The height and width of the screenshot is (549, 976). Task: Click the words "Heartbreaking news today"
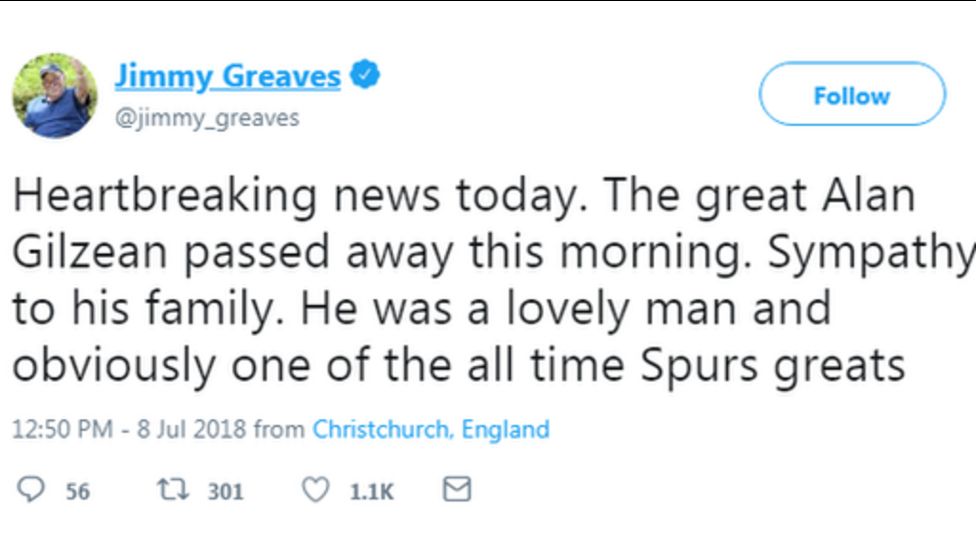pos(225,197)
